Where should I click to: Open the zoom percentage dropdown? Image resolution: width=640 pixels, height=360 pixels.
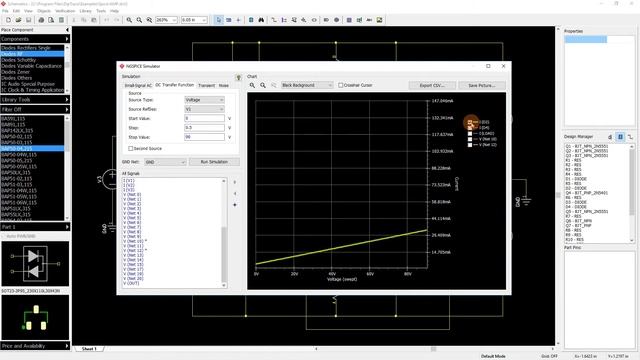tap(166, 20)
